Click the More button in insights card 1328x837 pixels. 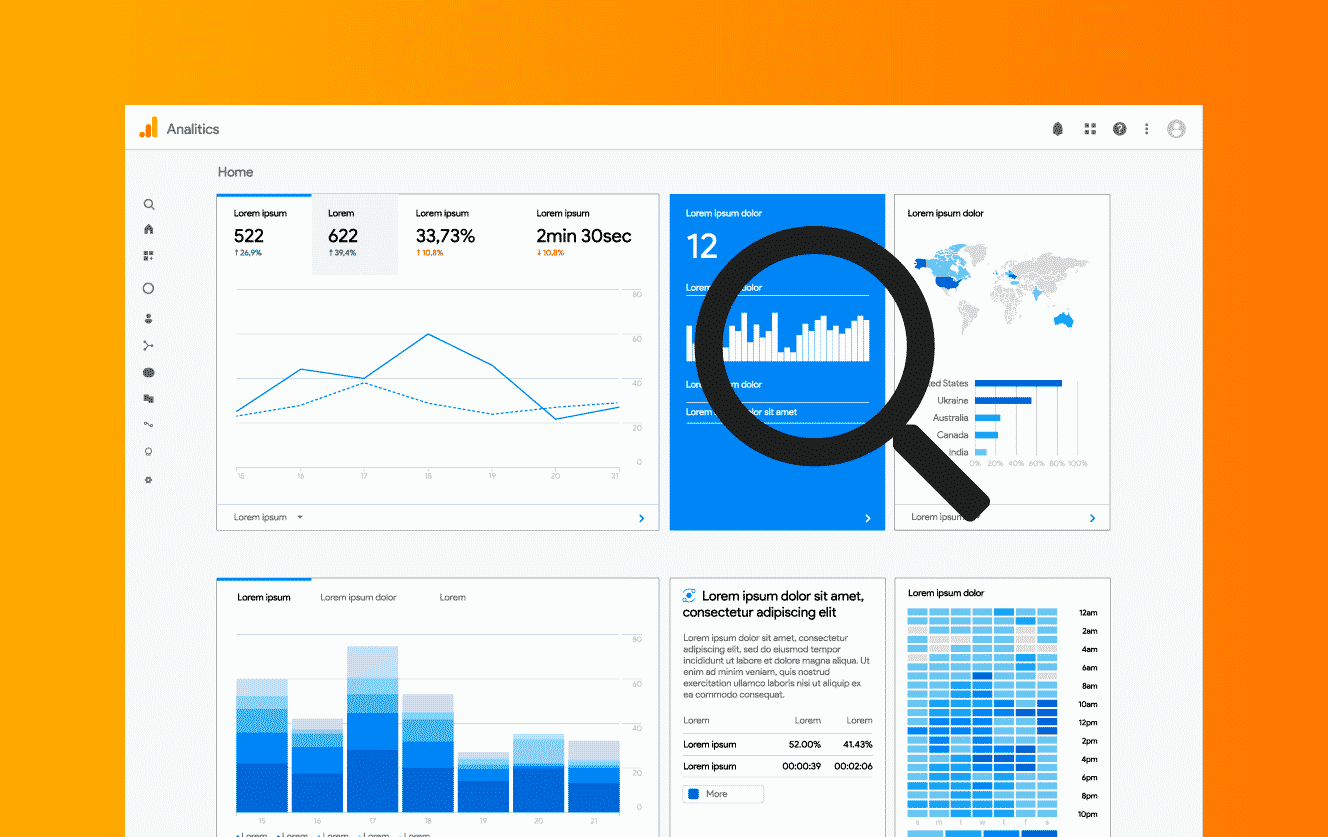coord(723,794)
